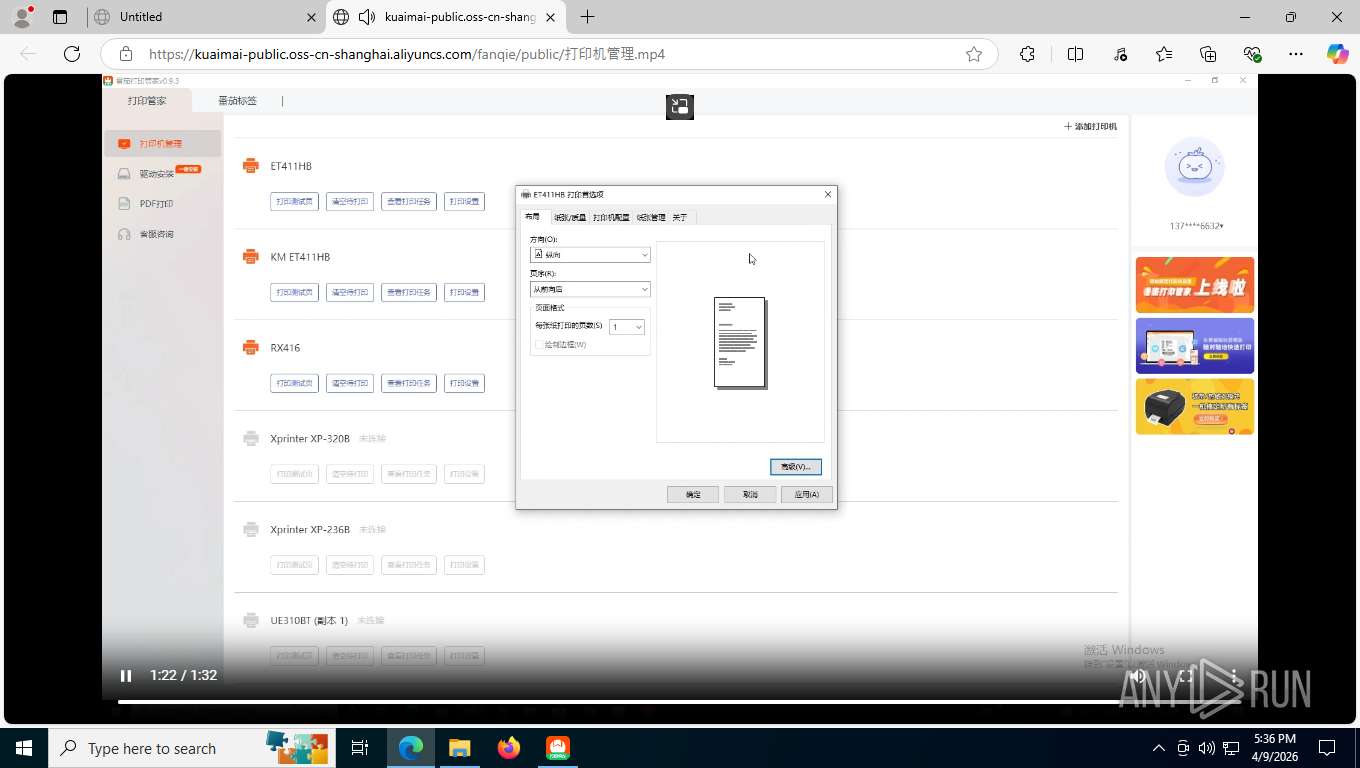Click 应用(A) in the print preferences dialog
The image size is (1360, 768).
(x=807, y=494)
